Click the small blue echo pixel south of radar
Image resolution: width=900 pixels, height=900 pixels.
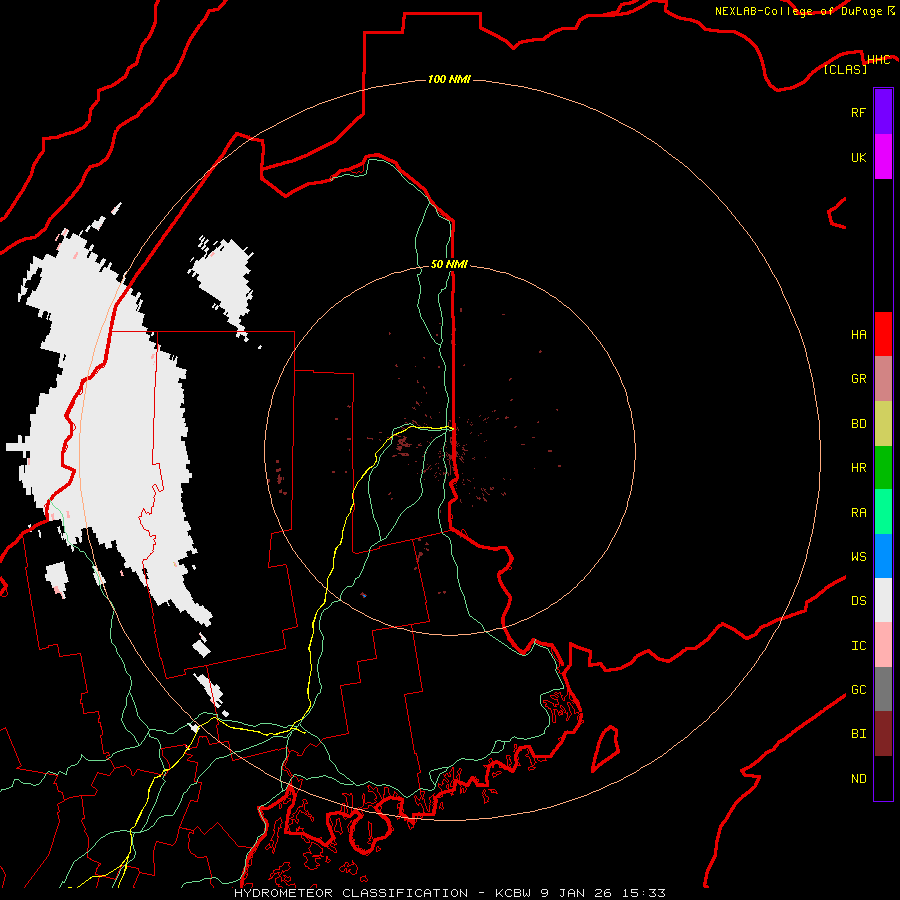pyautogui.click(x=364, y=595)
